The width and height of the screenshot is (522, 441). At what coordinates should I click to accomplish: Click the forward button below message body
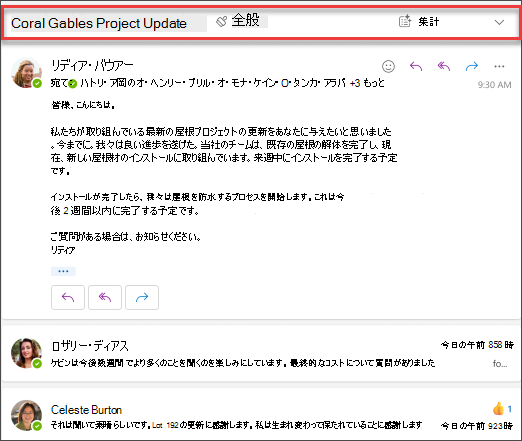(x=142, y=297)
